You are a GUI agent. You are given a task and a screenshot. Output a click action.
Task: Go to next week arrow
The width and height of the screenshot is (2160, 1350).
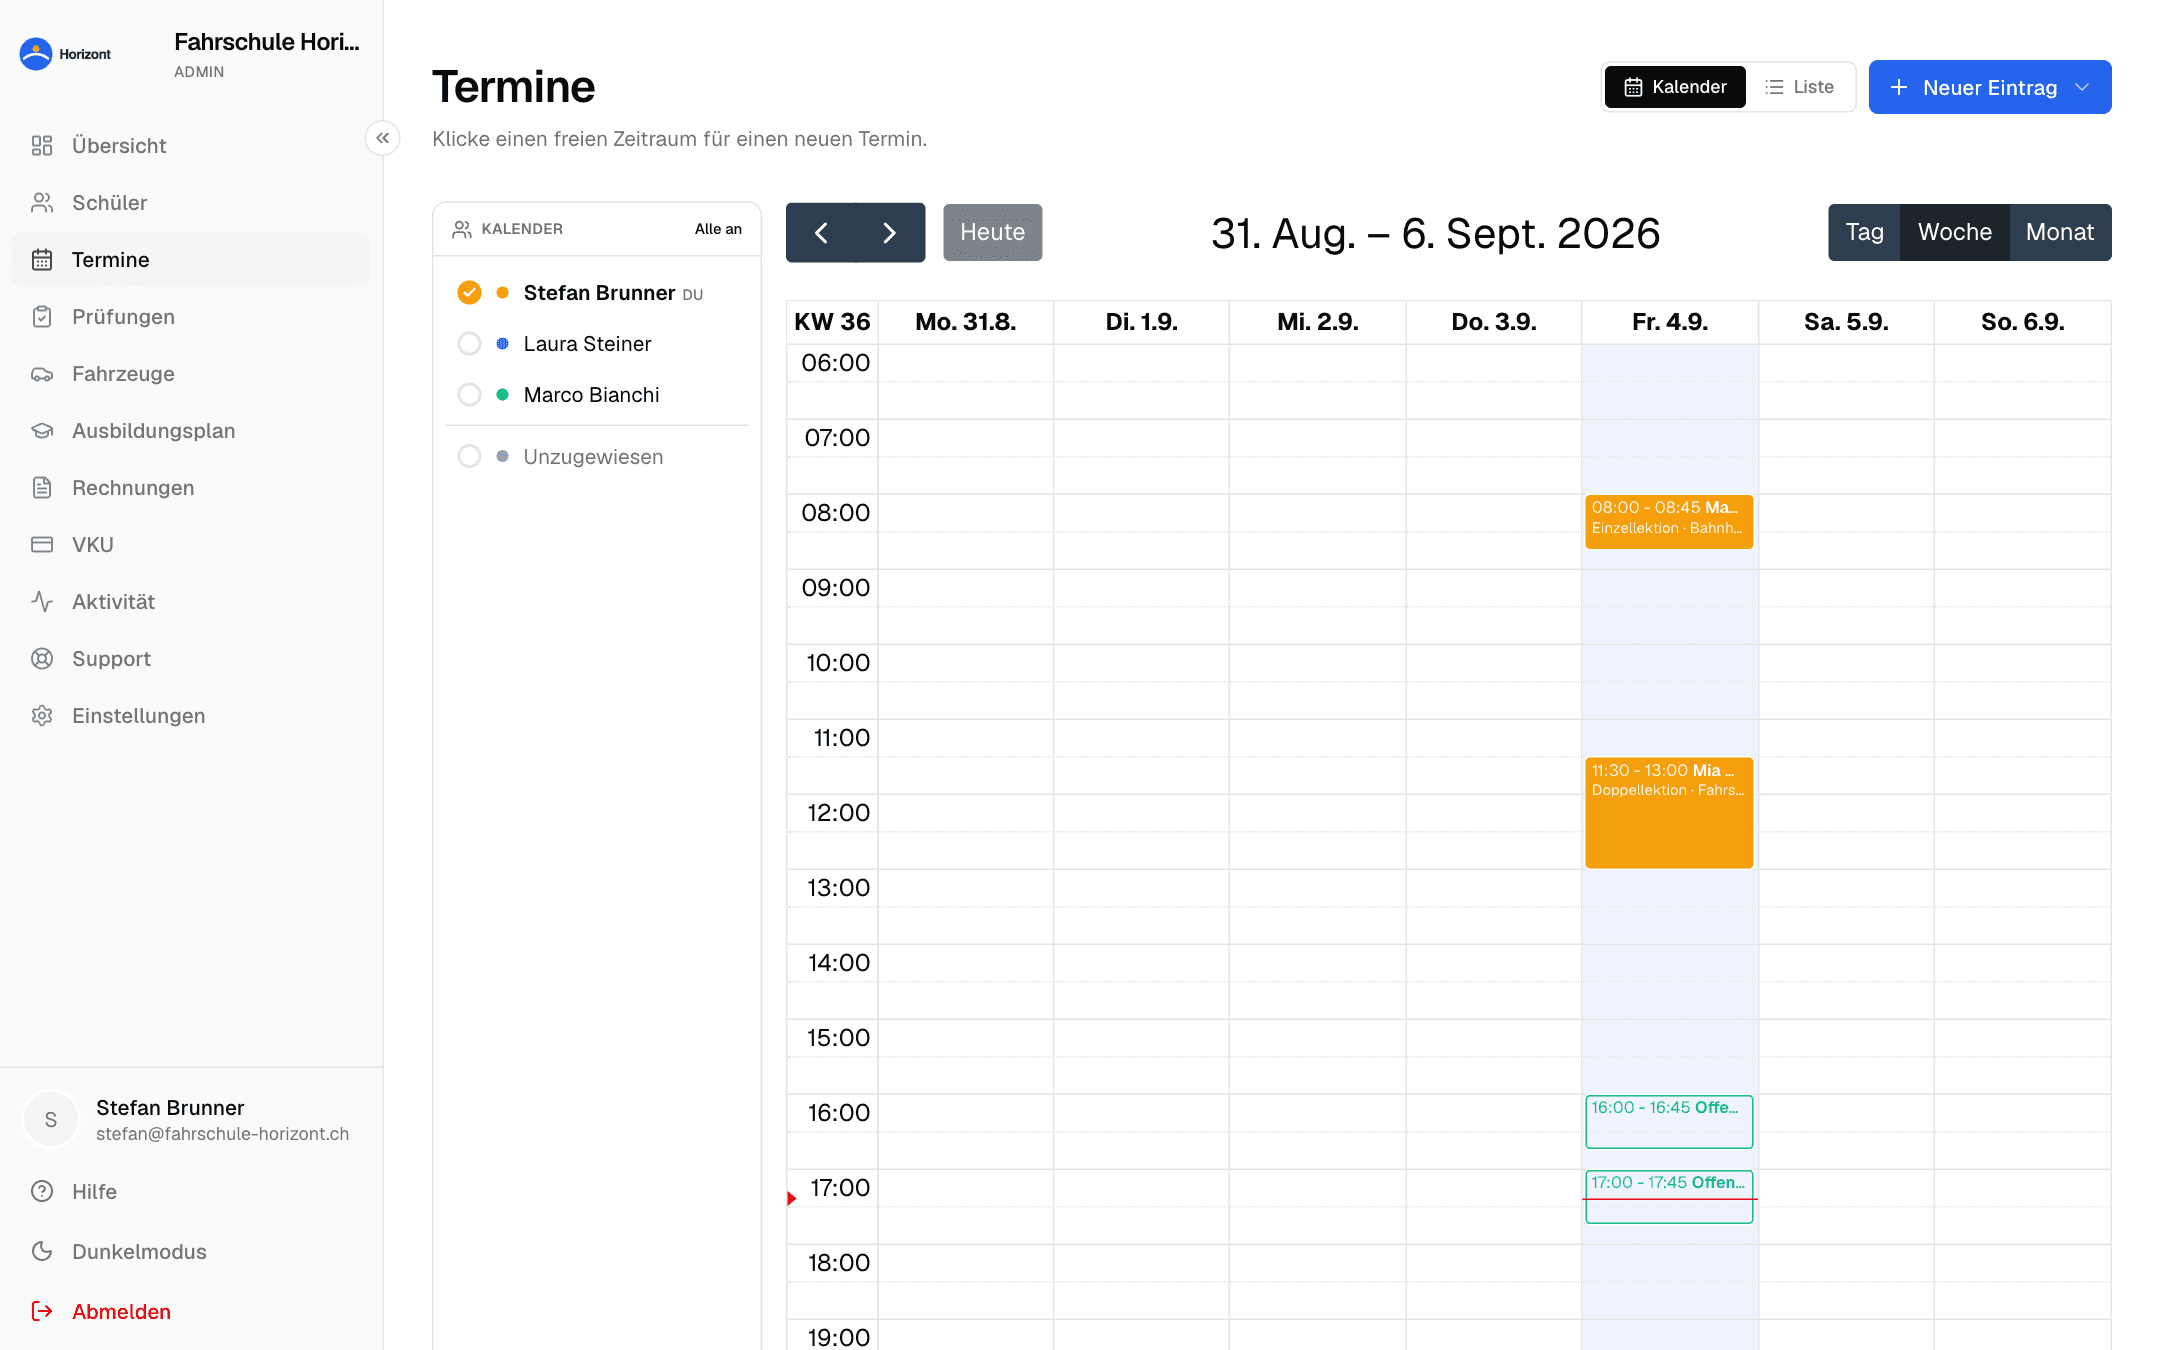890,232
